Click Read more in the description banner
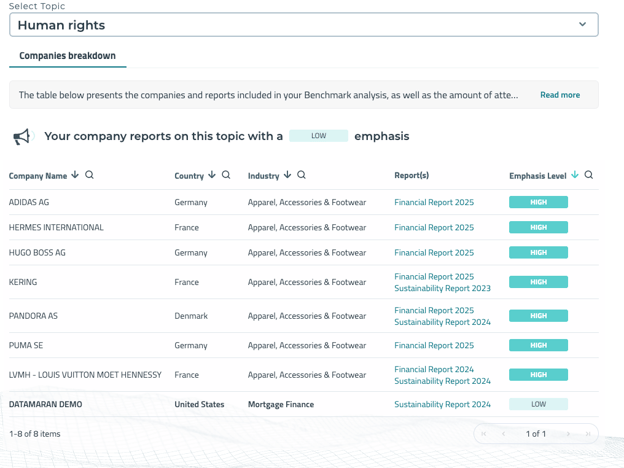The height and width of the screenshot is (468, 624). point(560,95)
